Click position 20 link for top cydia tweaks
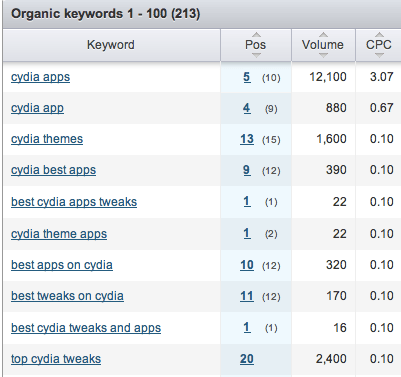 (247, 359)
